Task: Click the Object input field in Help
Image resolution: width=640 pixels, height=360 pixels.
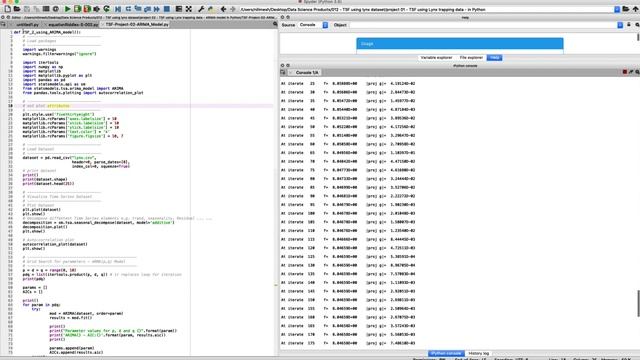Action: pyautogui.click(x=482, y=25)
